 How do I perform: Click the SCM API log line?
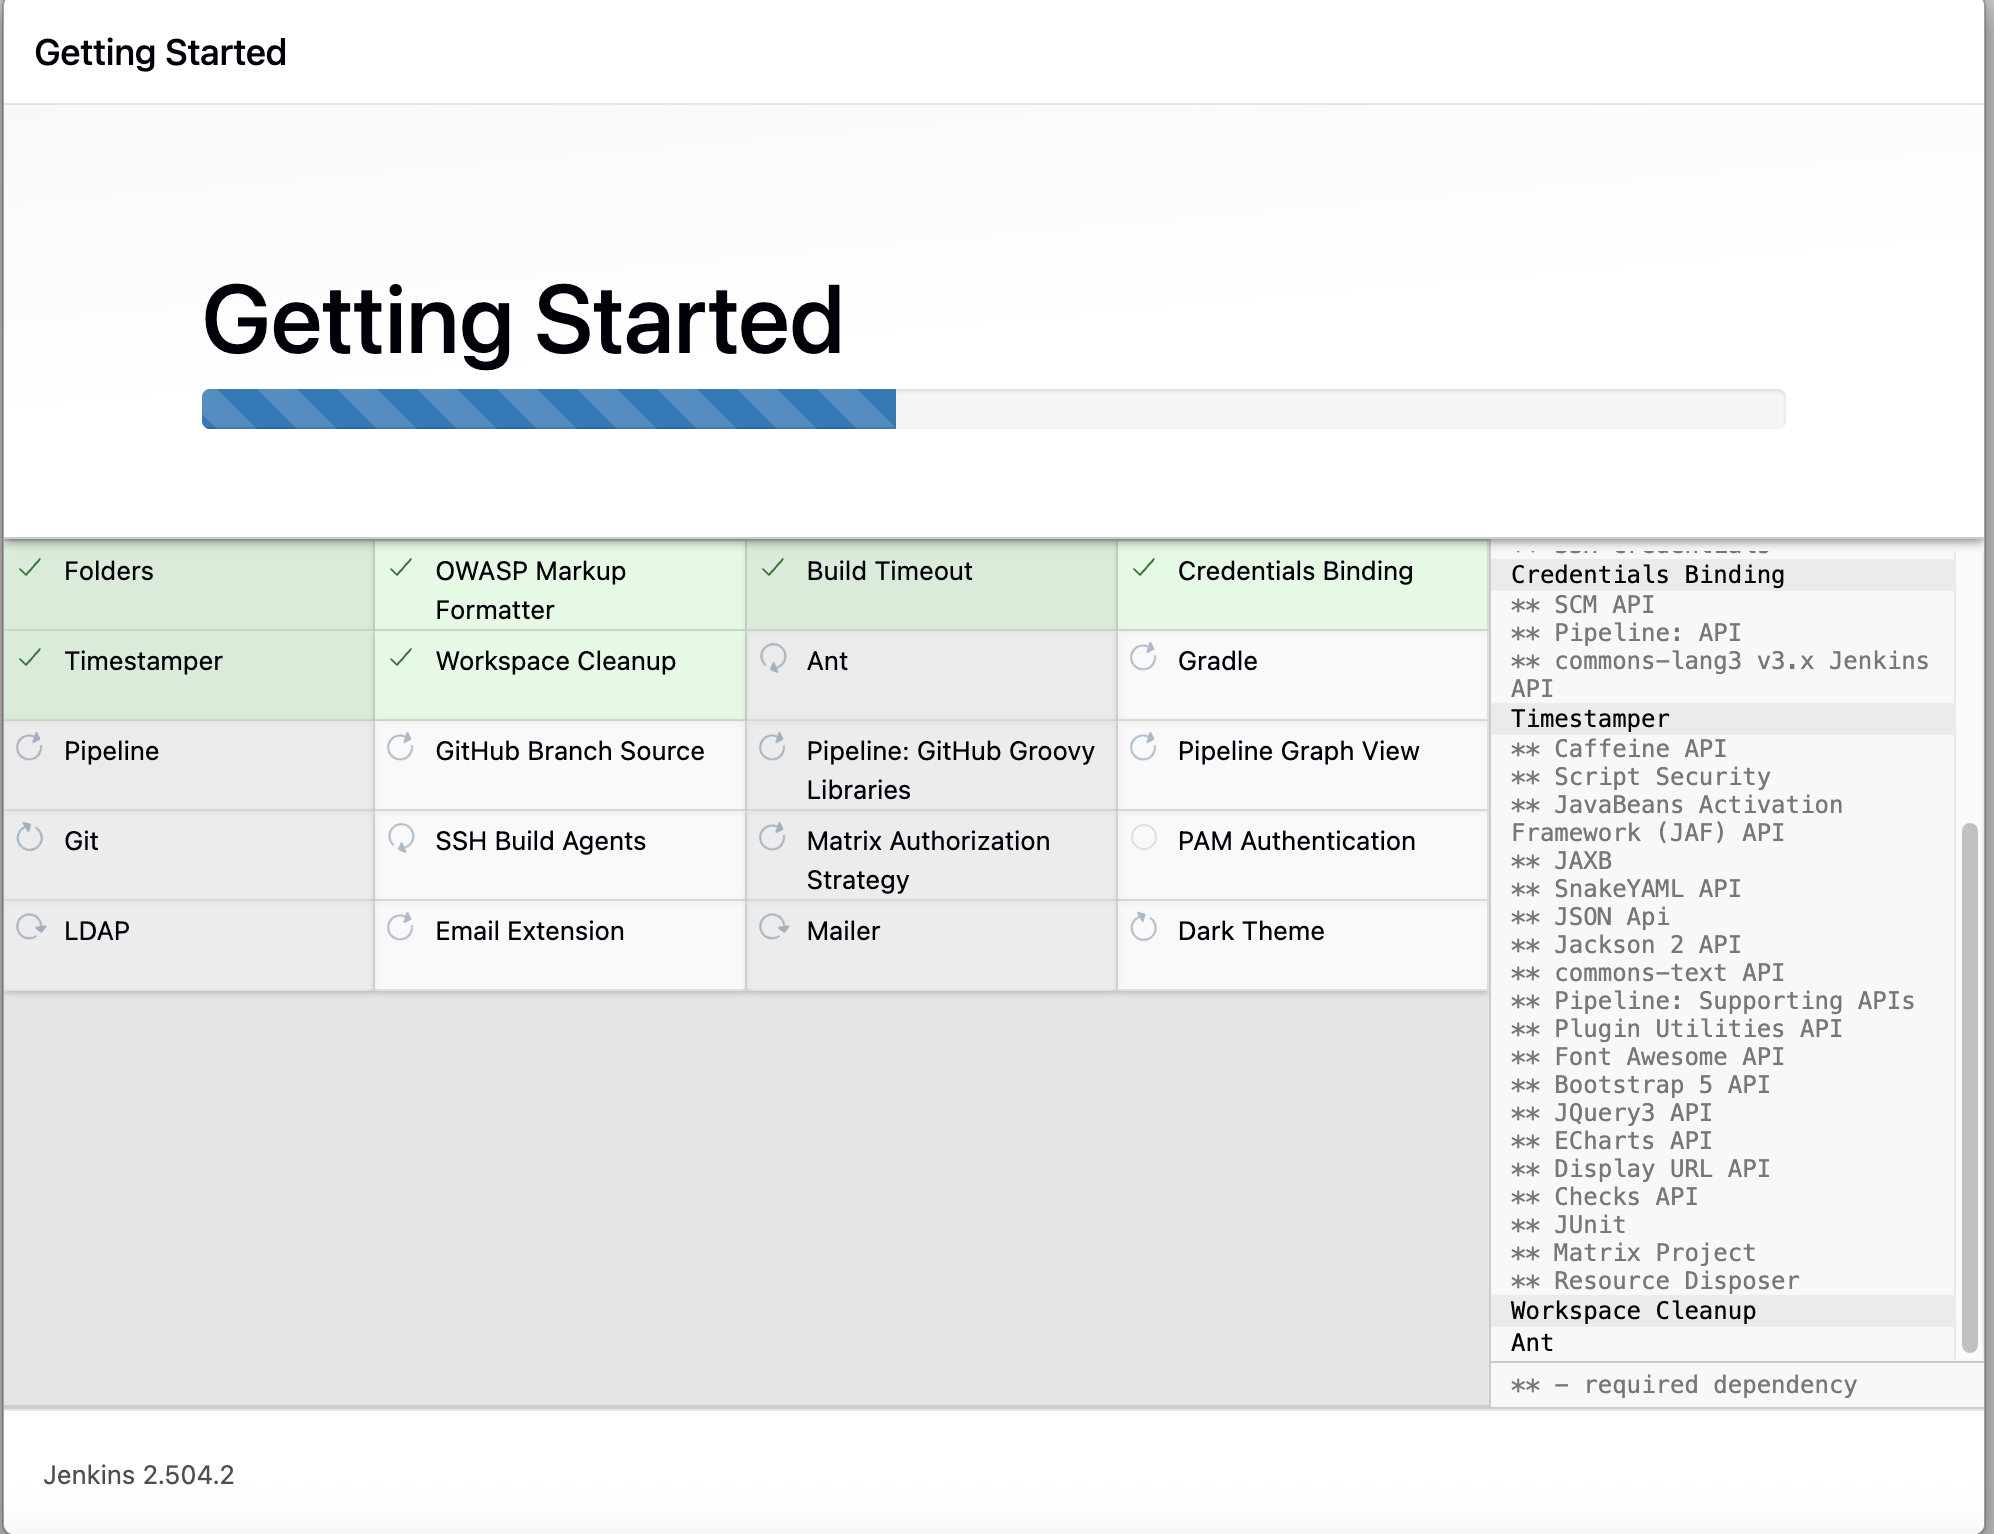(x=1582, y=605)
